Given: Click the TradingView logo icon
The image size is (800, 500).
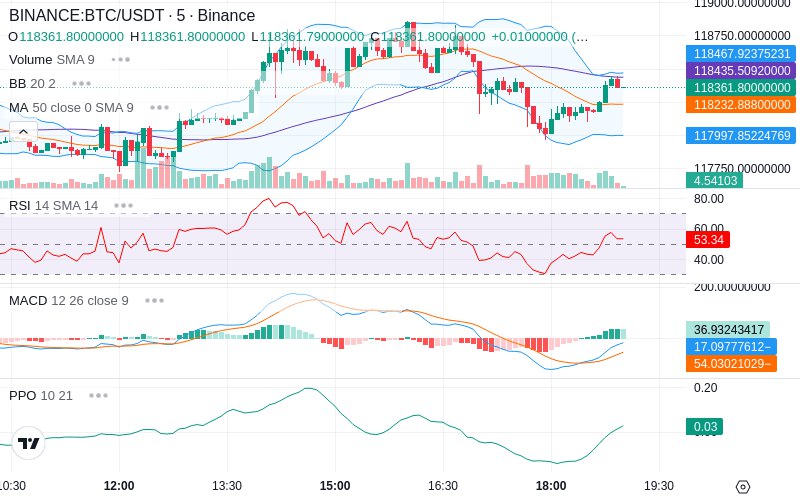Looking at the screenshot, I should click(x=29, y=443).
